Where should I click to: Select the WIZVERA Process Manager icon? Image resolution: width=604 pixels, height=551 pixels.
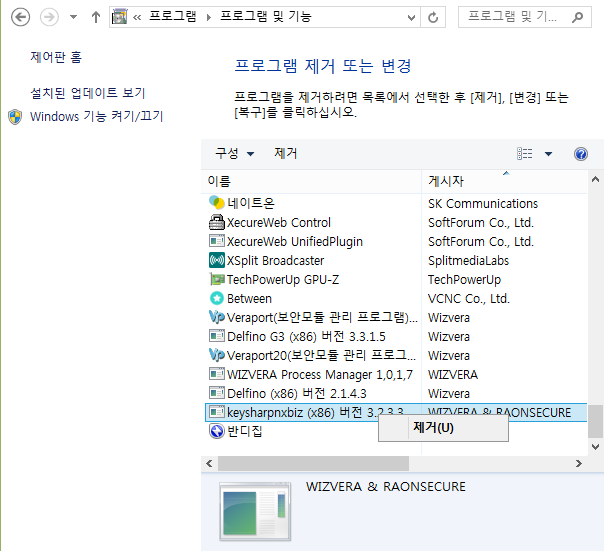[216, 374]
